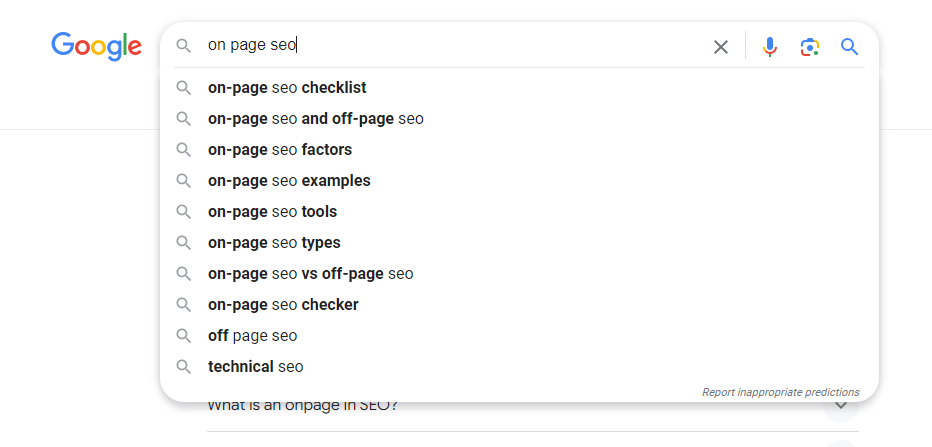Screen dimensions: 932x447
Task: Click the blue search magnifier button
Action: pyautogui.click(x=849, y=46)
